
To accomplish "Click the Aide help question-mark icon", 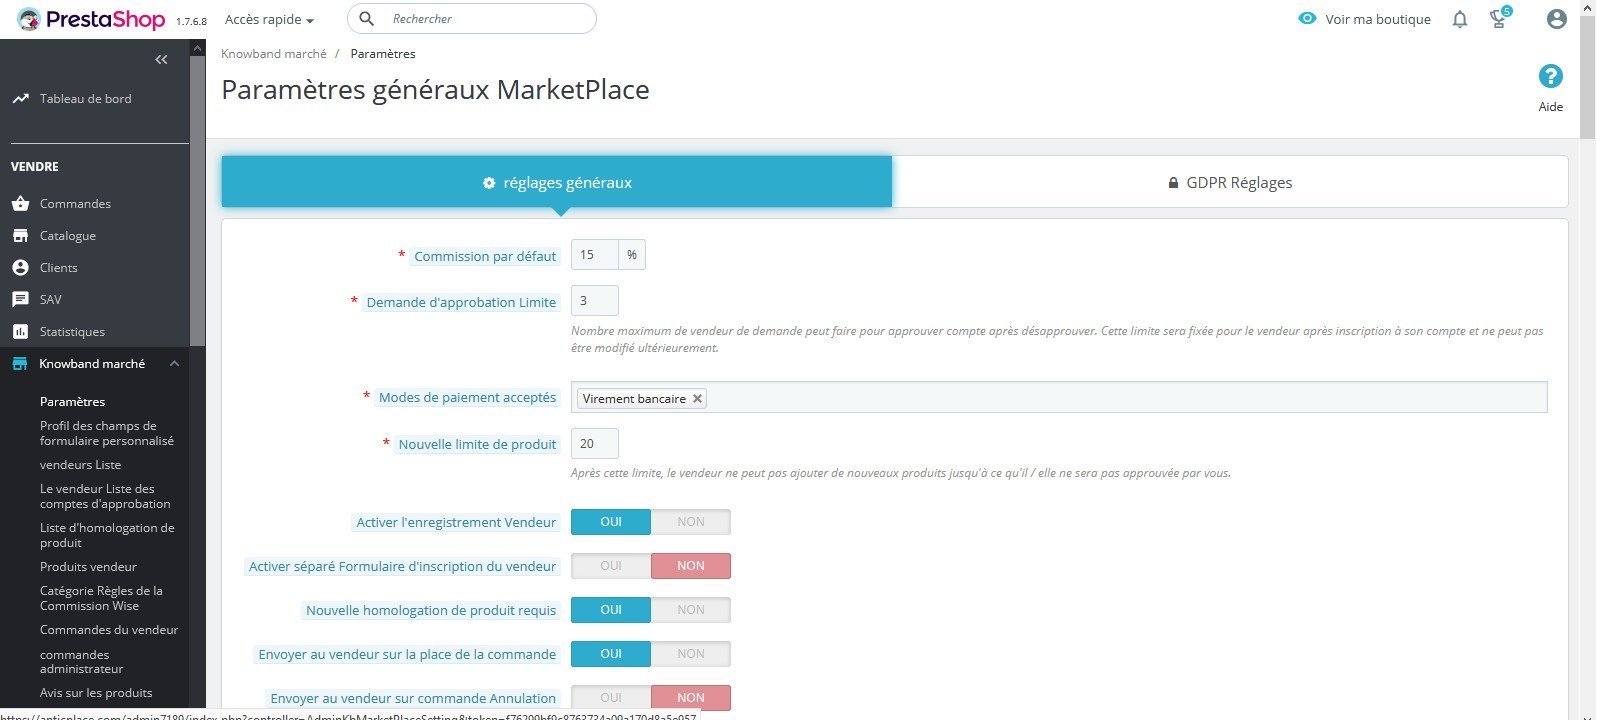I will [x=1550, y=76].
